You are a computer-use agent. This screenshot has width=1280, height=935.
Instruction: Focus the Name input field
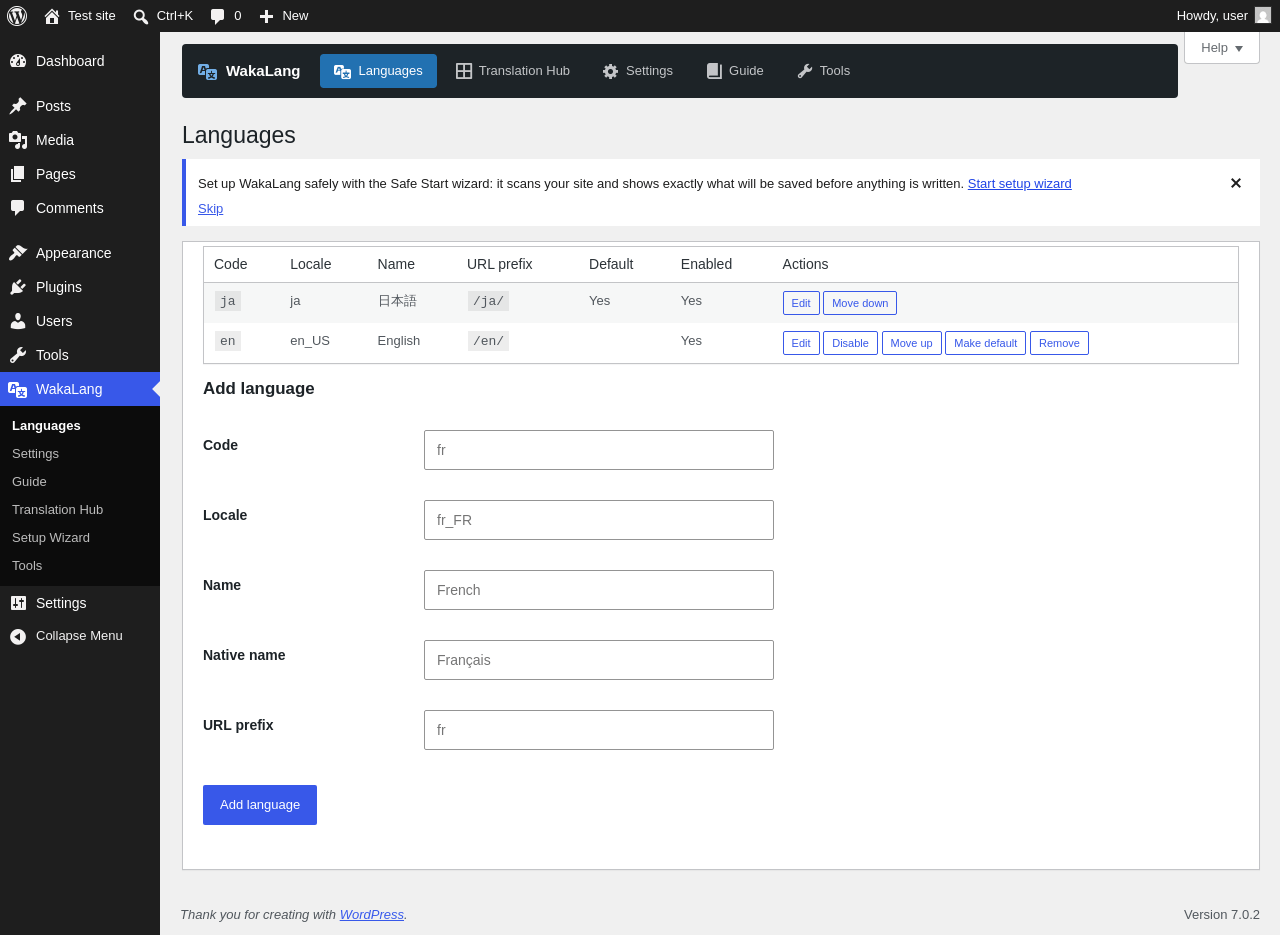599,590
